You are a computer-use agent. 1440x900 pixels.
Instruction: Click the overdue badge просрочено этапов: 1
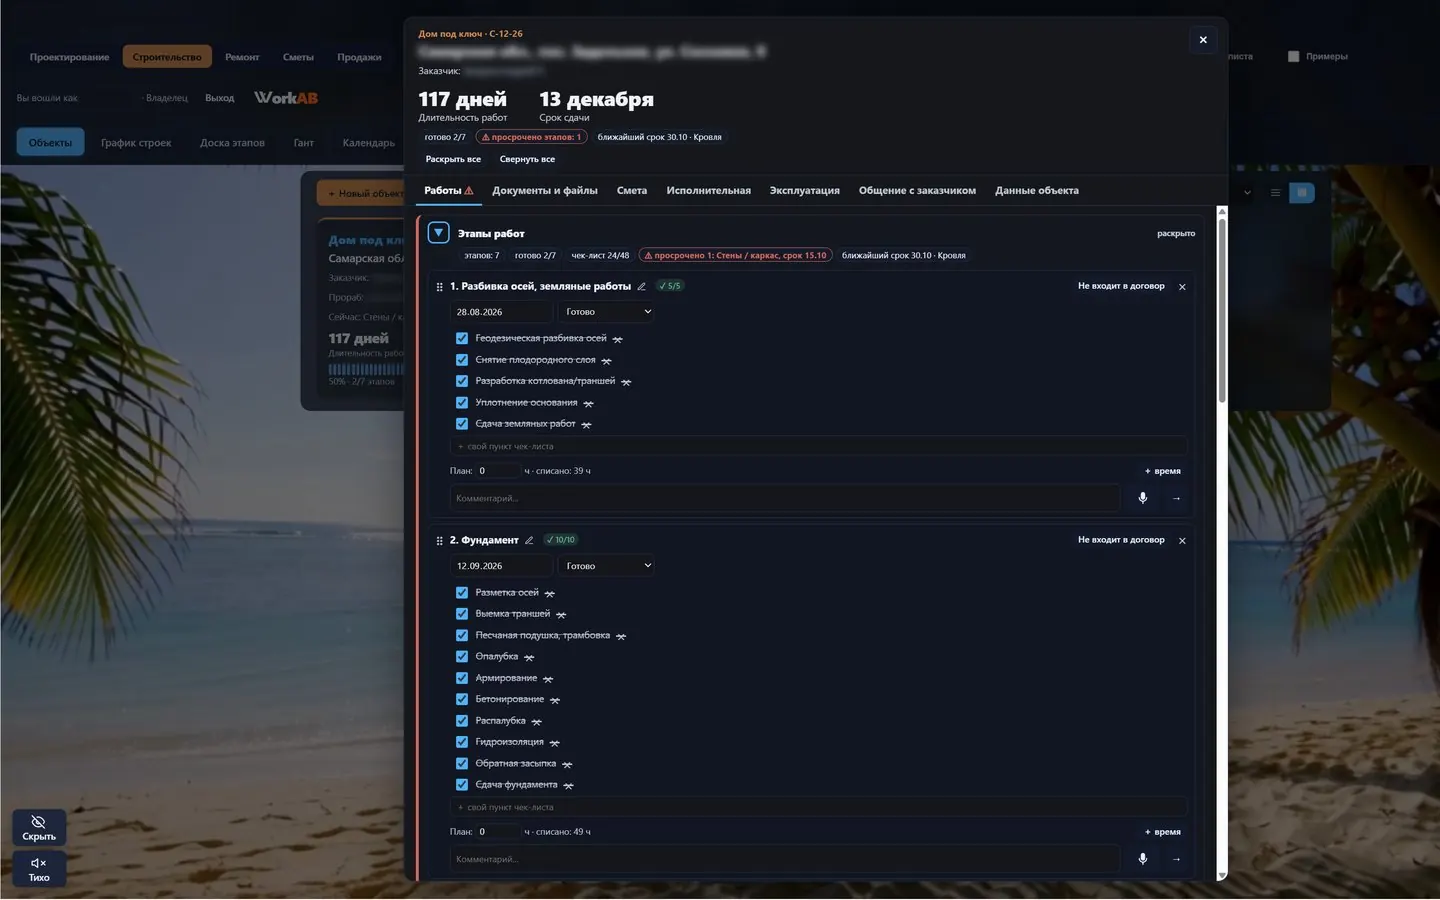pos(531,137)
